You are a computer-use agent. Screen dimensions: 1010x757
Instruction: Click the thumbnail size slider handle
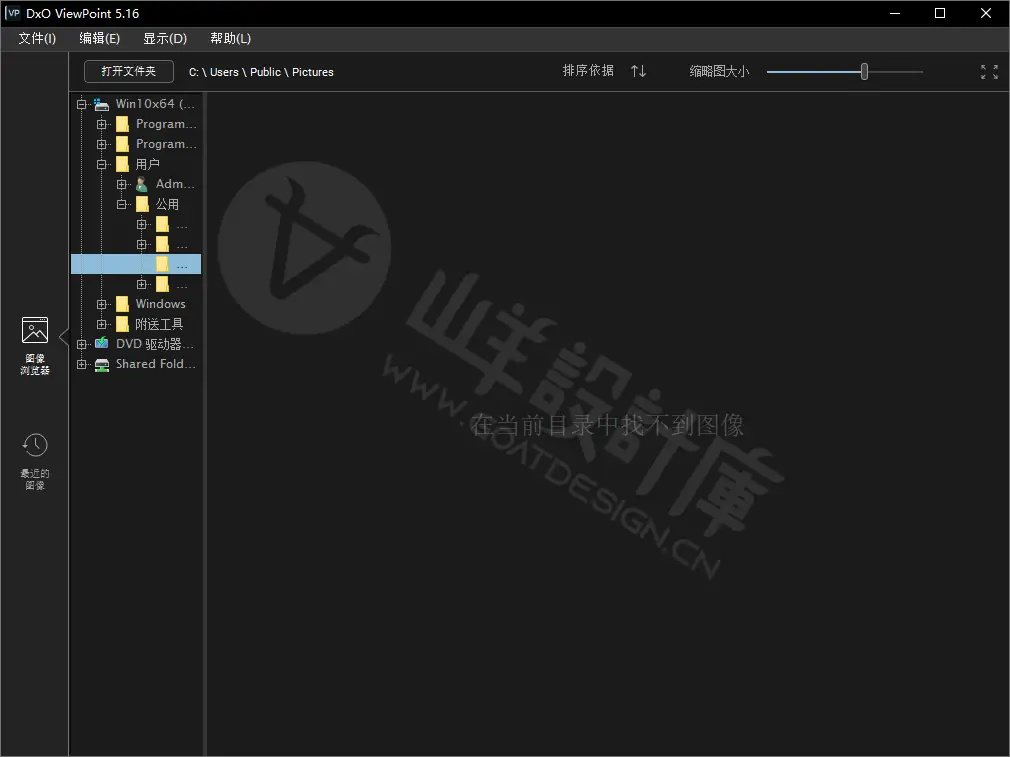click(x=864, y=72)
